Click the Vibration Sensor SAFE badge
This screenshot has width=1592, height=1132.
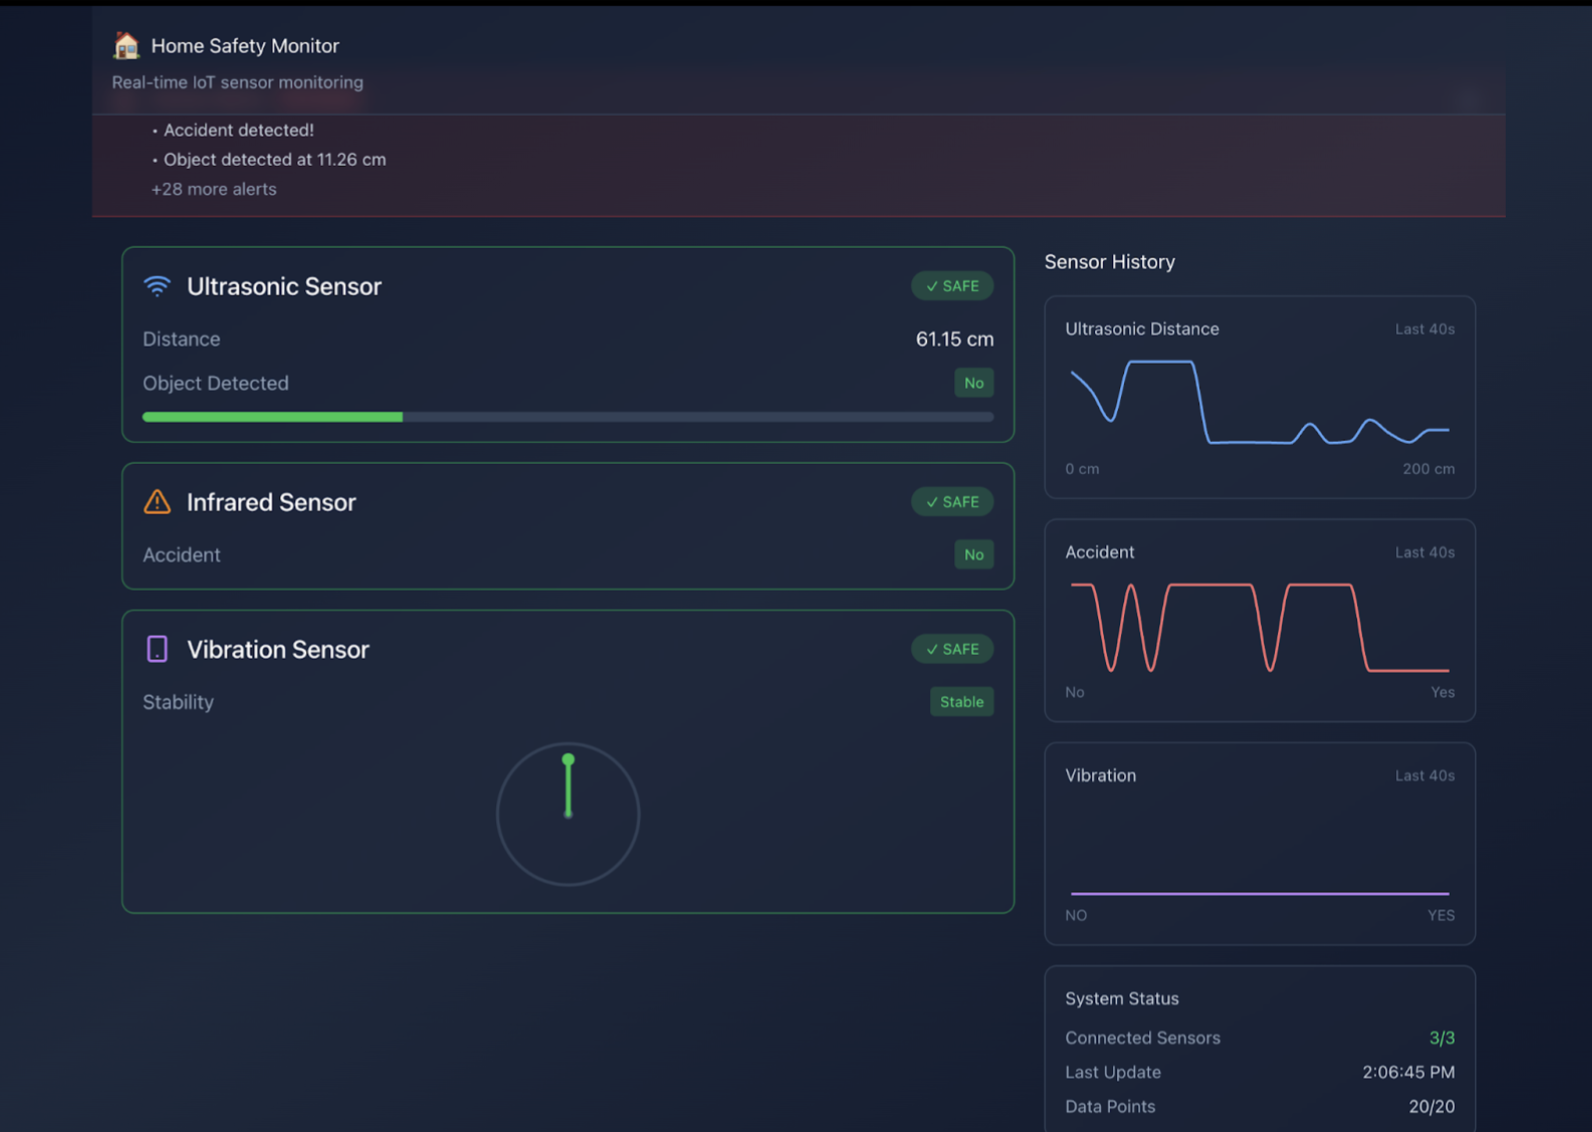point(952,649)
